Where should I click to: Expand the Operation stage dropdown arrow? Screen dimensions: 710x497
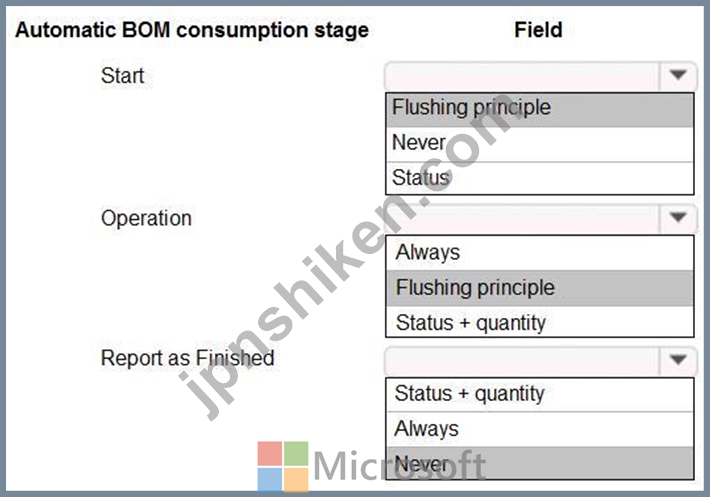click(677, 218)
